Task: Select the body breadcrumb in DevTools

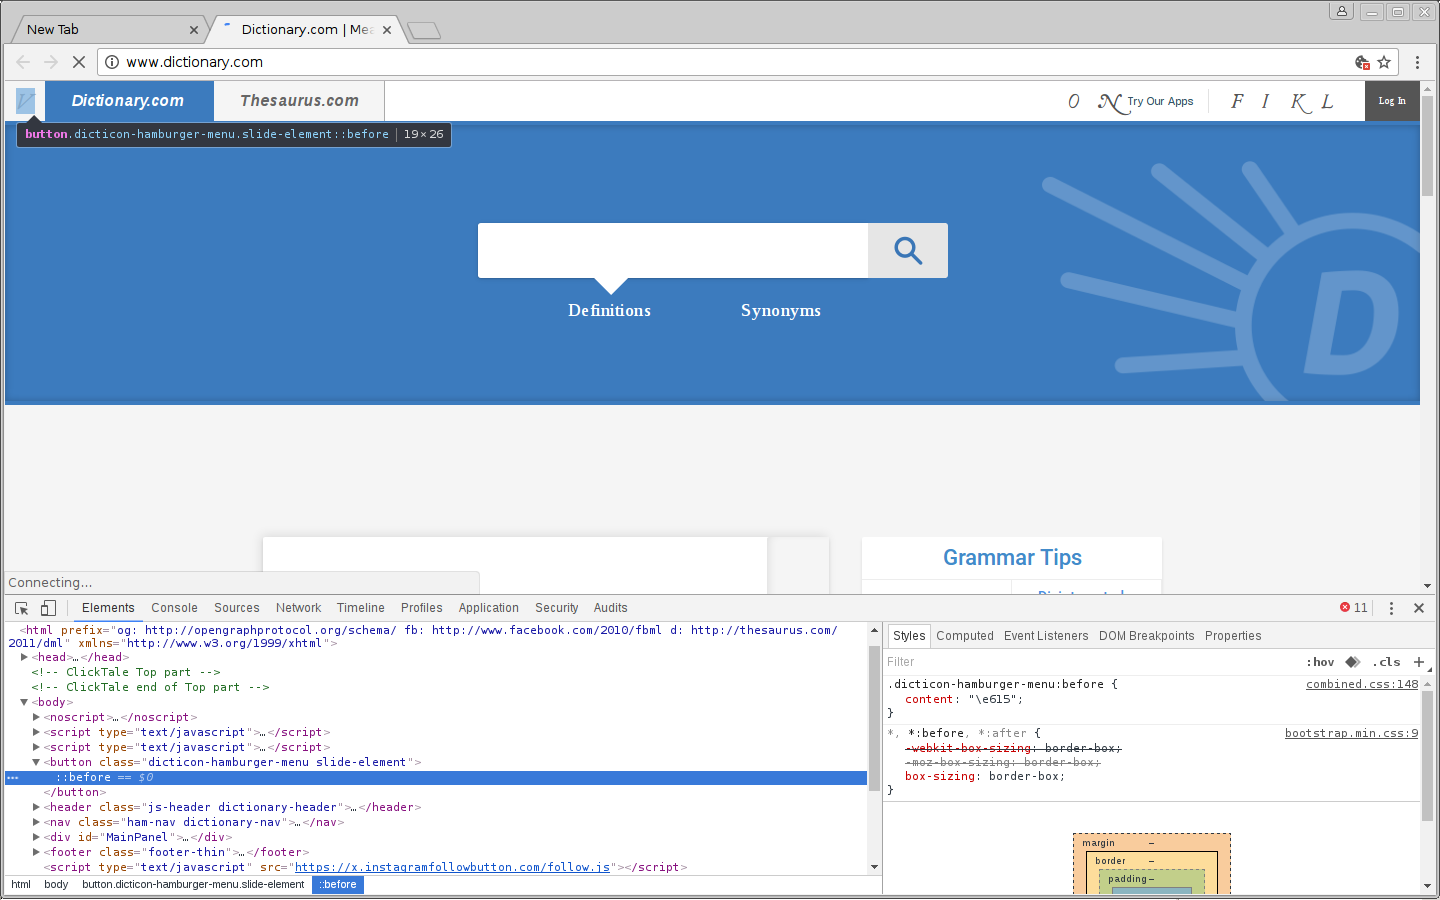Action: click(x=56, y=885)
